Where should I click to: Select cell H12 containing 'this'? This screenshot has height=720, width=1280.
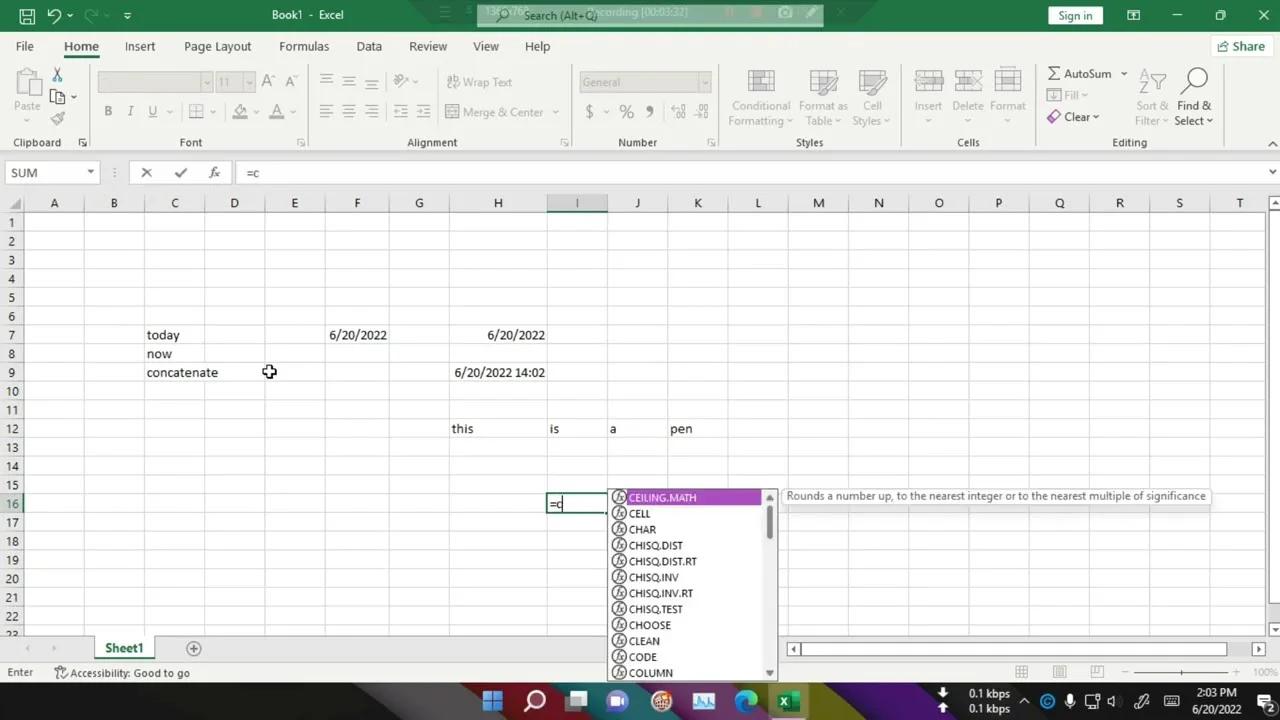coord(497,429)
